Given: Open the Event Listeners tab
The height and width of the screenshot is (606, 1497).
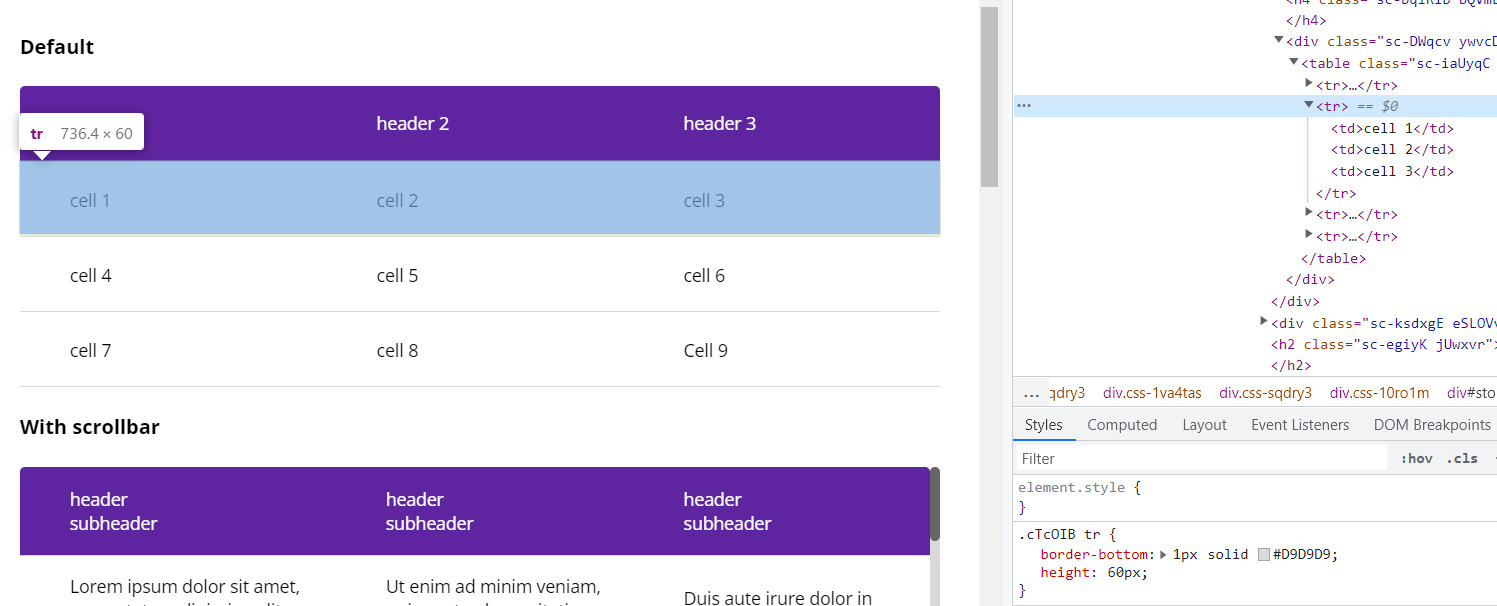Looking at the screenshot, I should (x=1300, y=425).
